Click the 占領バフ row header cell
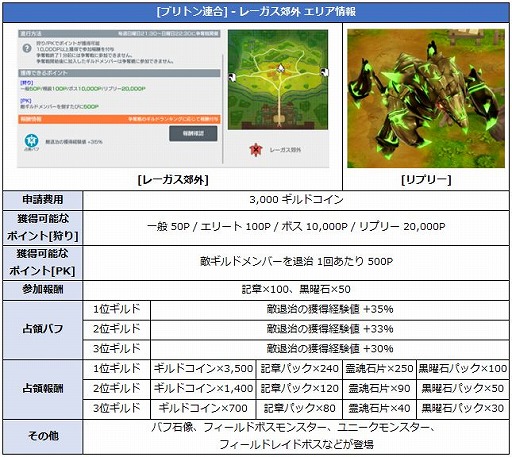This screenshot has height=457, width=512. (x=43, y=329)
